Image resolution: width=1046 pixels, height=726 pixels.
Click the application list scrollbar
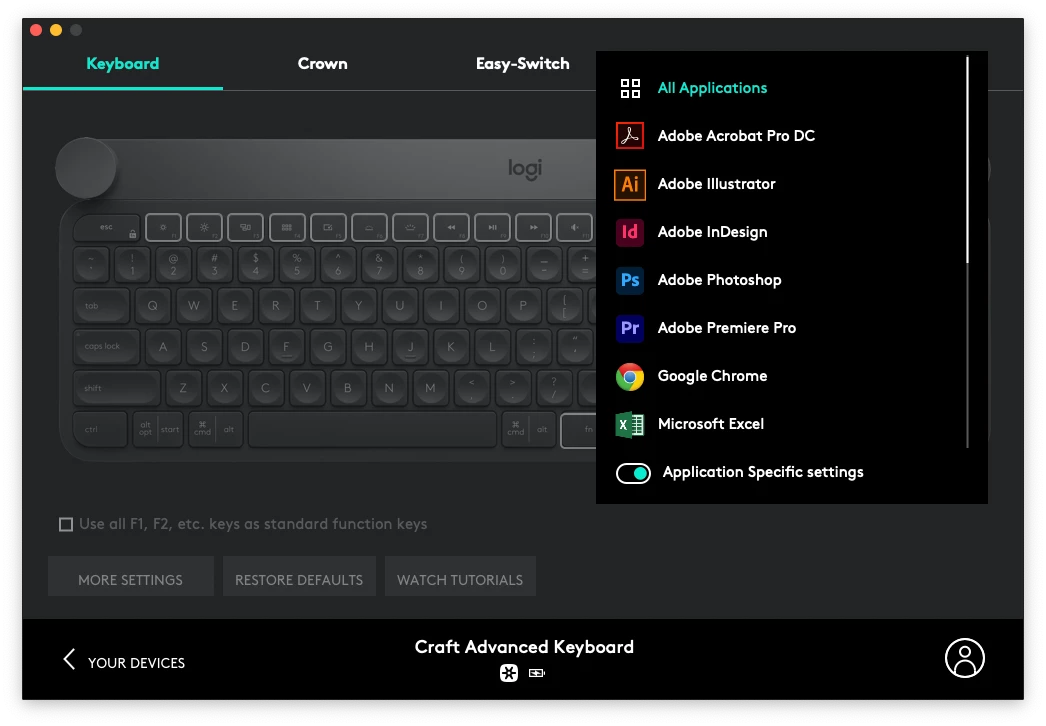(x=967, y=160)
